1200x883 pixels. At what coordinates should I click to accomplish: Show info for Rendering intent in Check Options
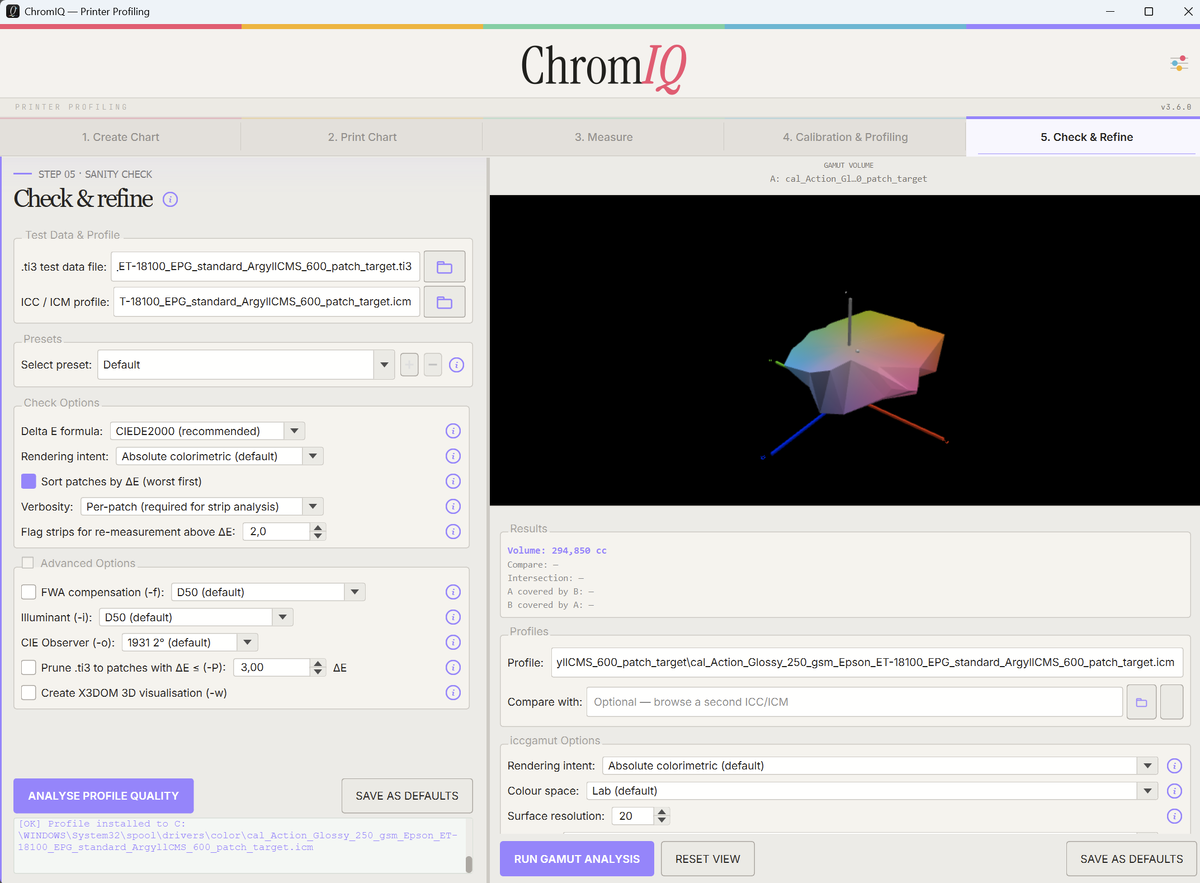click(x=452, y=456)
